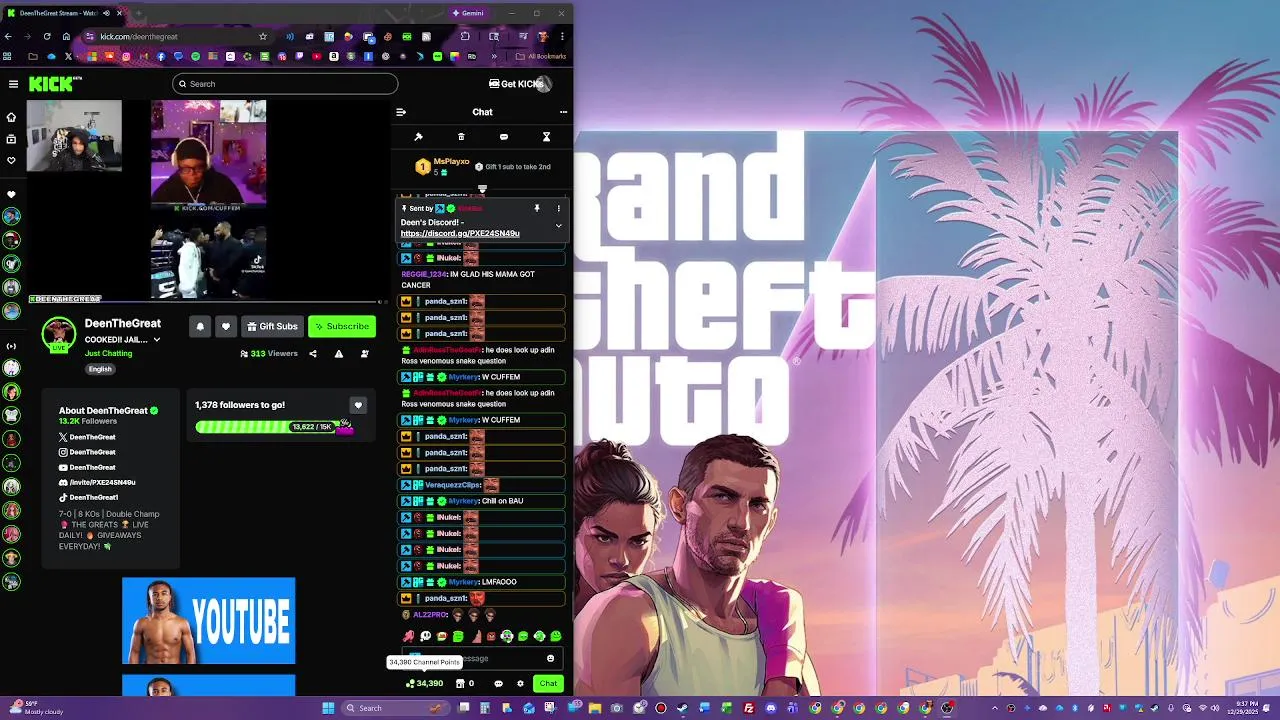Click the green Subscribe button
The image size is (1280, 720).
point(342,326)
